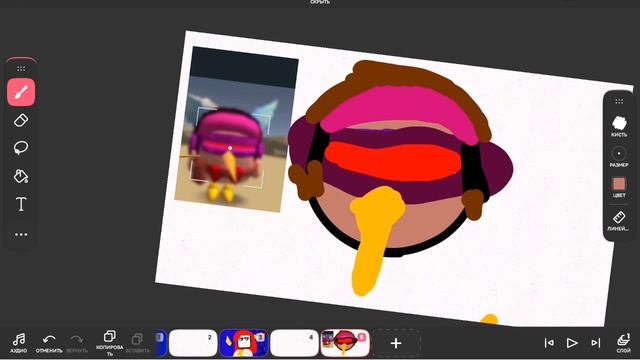Select the partly visible frame 1 thumbnail
Screen dimensions: 640x360
tap(161, 343)
